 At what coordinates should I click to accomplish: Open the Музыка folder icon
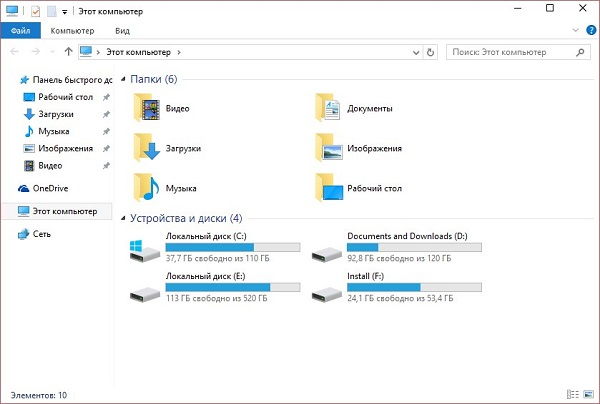tap(149, 187)
